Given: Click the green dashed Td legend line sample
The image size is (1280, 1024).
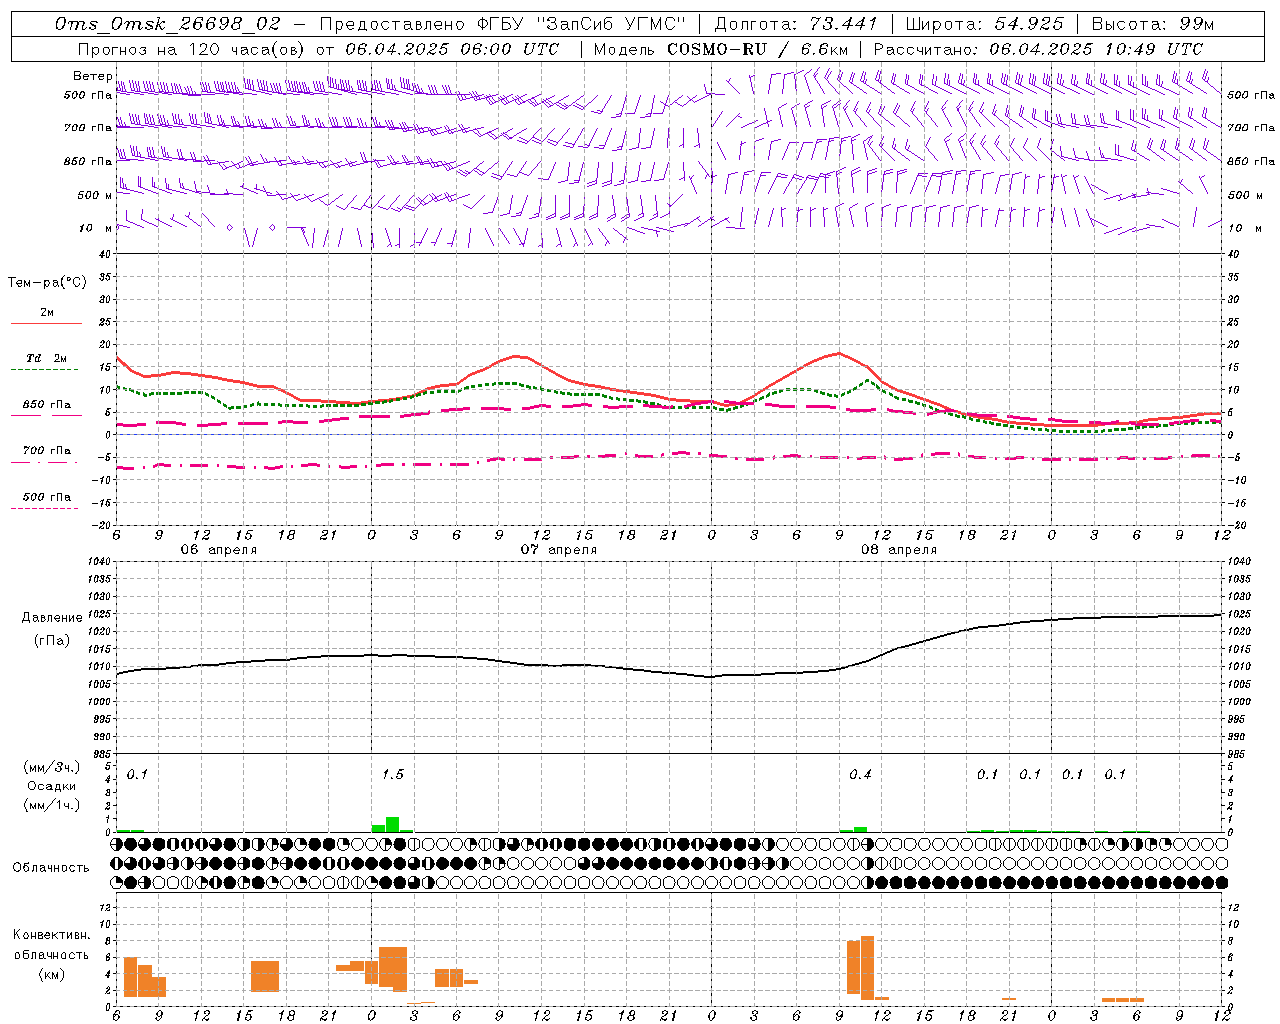Looking at the screenshot, I should point(44,370).
